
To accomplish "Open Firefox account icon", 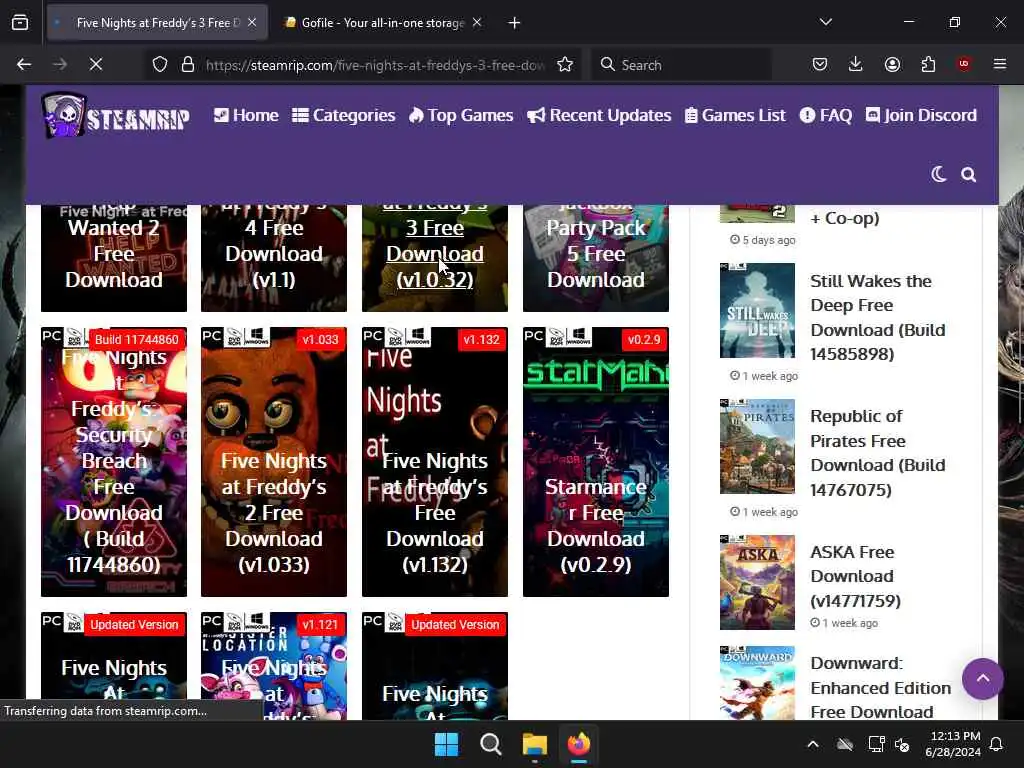I will 892,64.
